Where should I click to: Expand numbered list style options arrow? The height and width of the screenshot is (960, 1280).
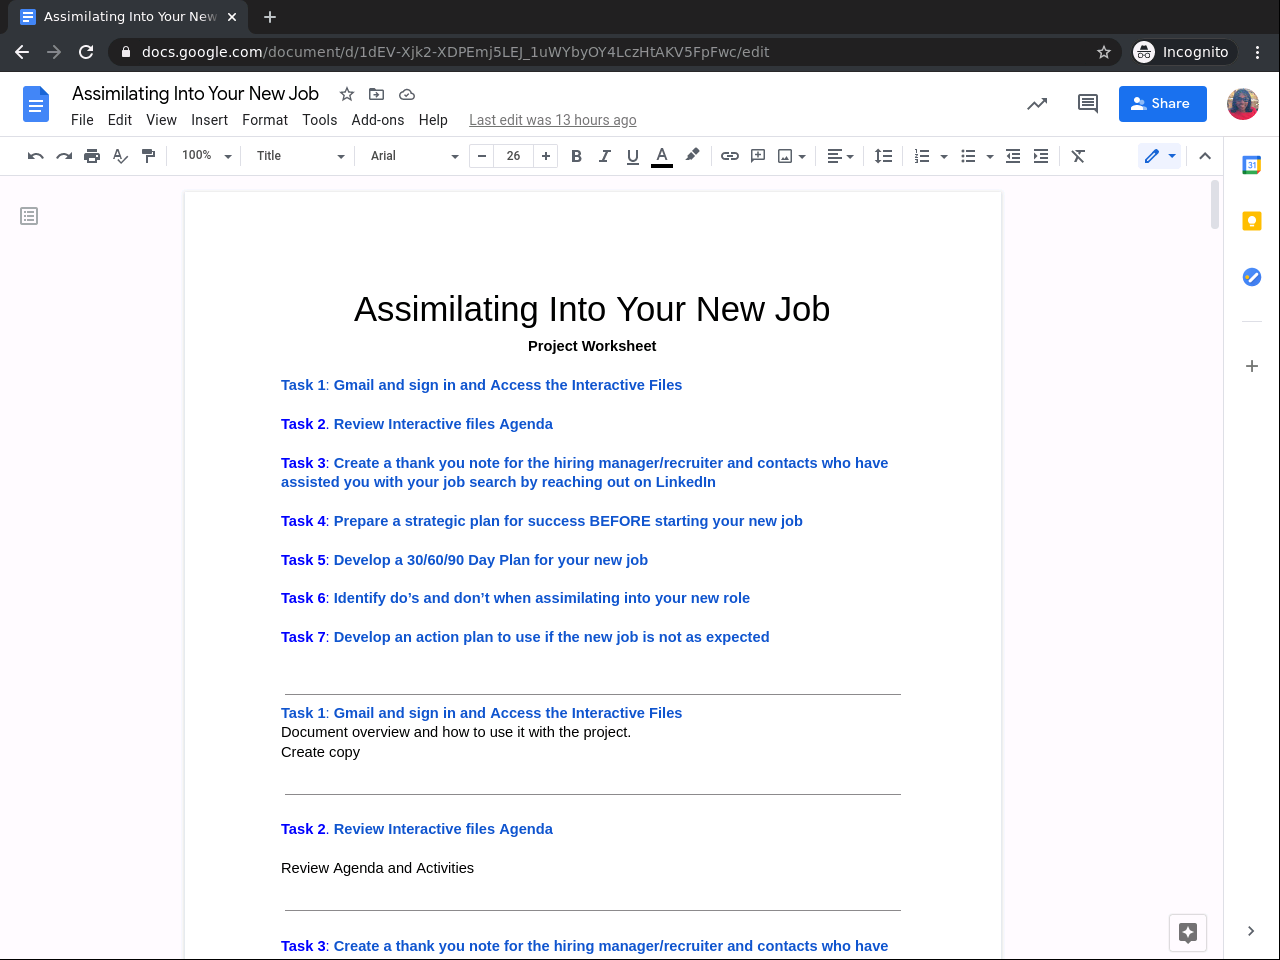point(944,156)
